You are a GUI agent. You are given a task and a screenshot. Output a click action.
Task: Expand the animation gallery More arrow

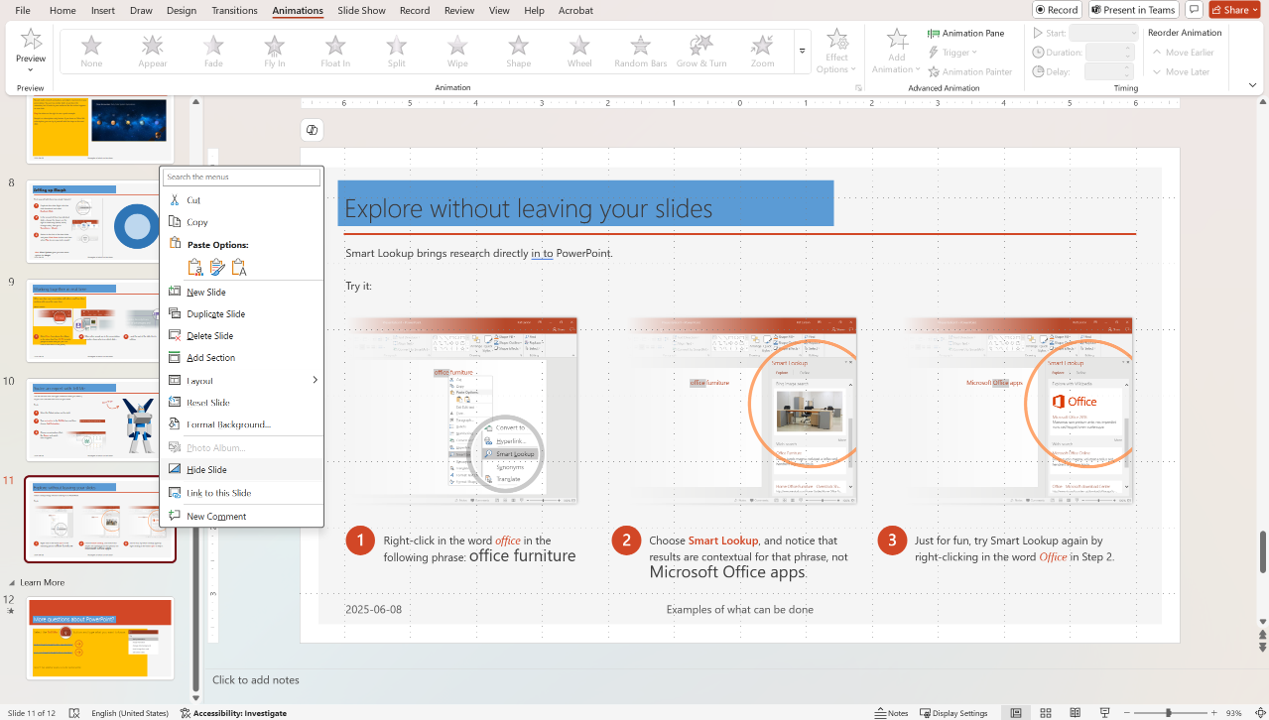802,51
